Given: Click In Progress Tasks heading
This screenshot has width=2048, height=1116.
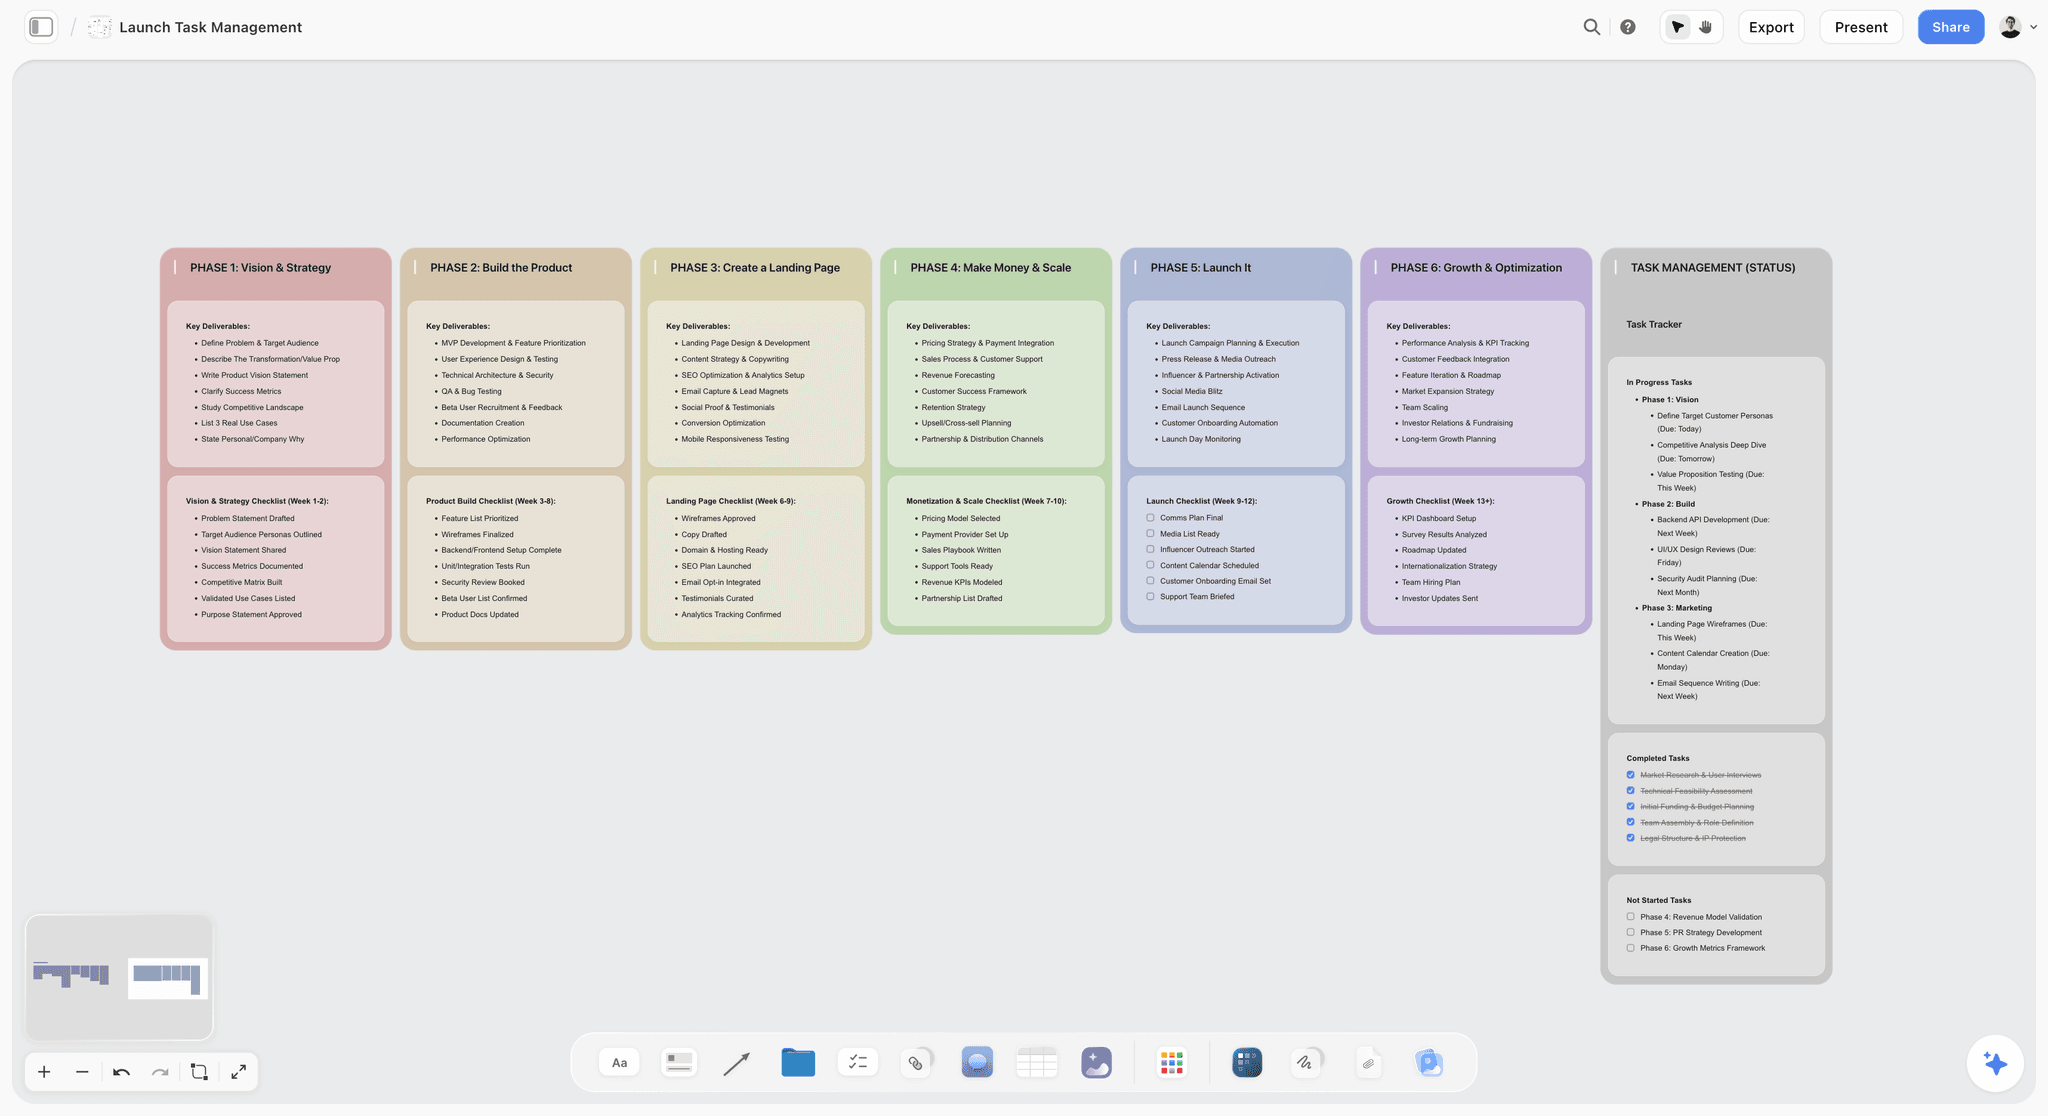Looking at the screenshot, I should pyautogui.click(x=1659, y=382).
